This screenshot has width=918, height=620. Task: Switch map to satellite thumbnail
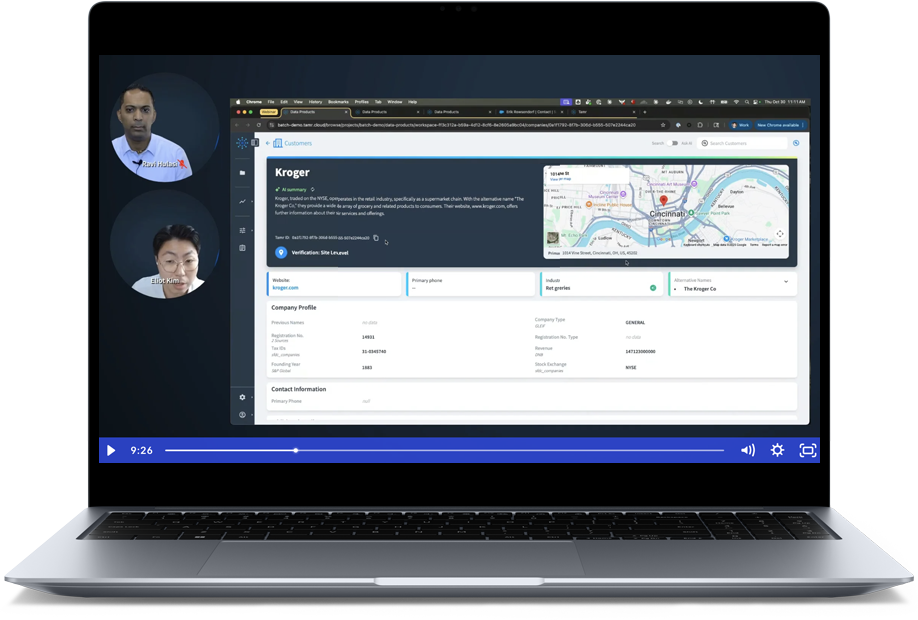[x=553, y=238]
